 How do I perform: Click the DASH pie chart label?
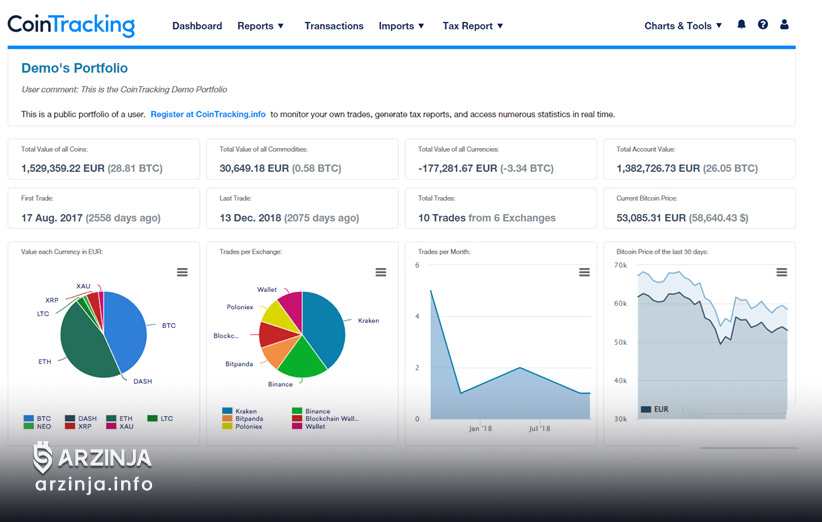(143, 381)
